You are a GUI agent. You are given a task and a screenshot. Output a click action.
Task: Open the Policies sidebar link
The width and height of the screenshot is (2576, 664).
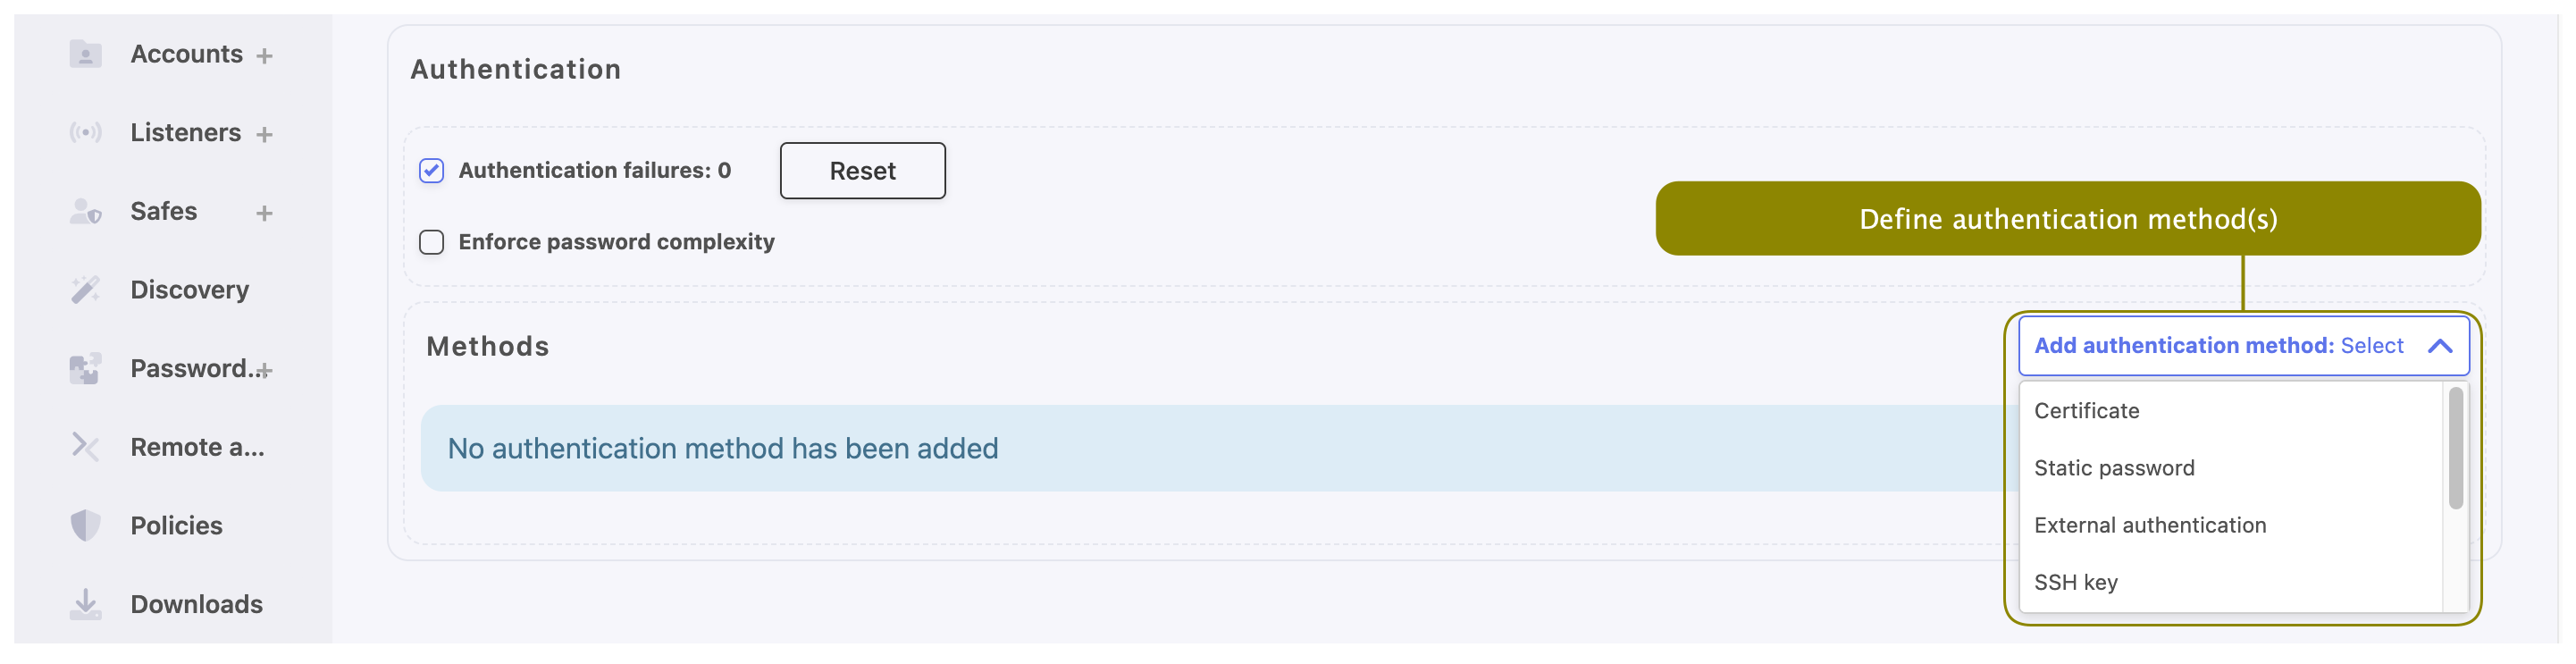point(176,526)
